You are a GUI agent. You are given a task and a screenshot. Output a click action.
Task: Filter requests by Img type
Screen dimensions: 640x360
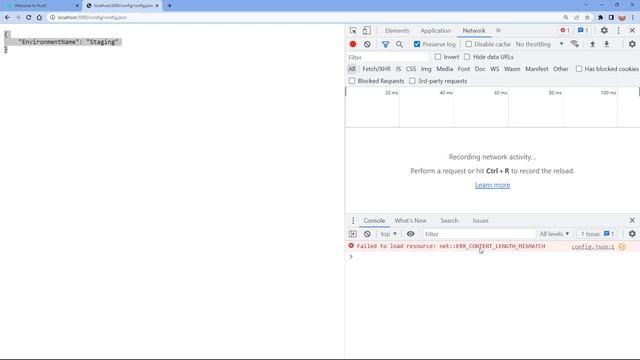(426, 69)
